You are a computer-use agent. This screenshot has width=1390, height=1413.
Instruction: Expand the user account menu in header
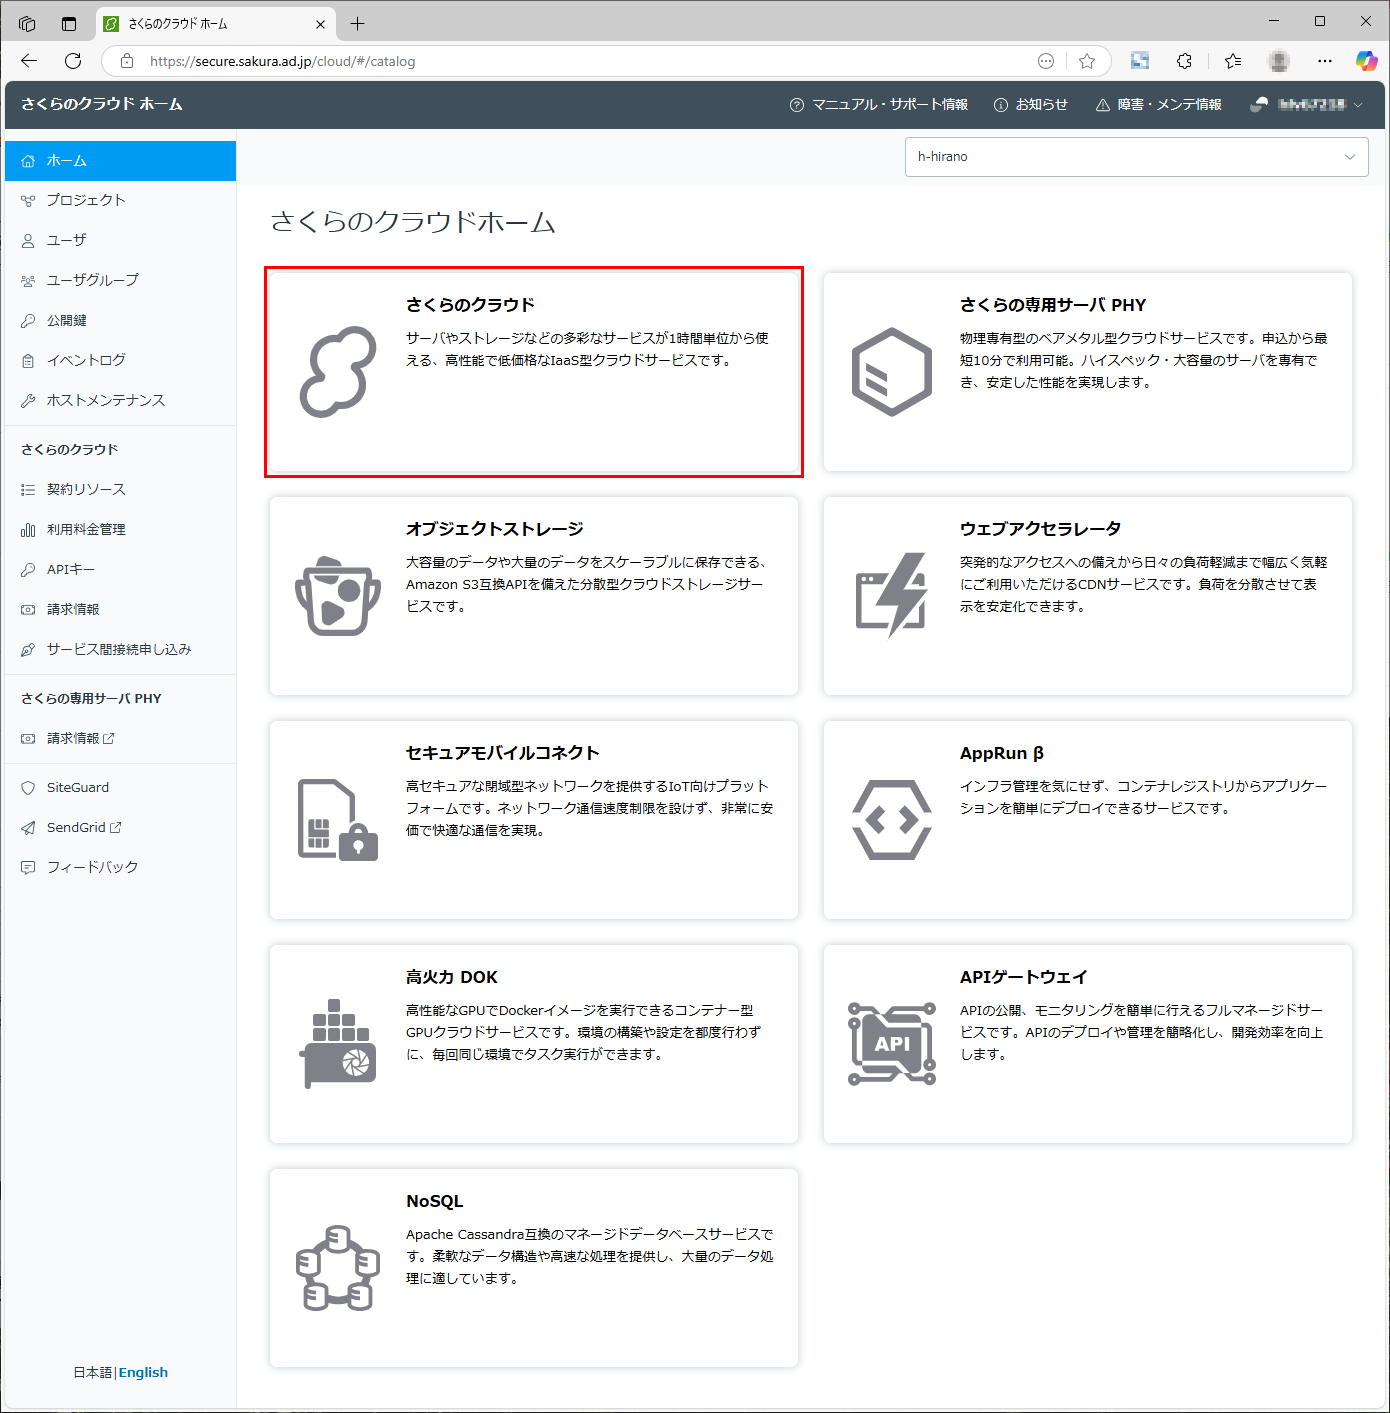click(x=1306, y=105)
